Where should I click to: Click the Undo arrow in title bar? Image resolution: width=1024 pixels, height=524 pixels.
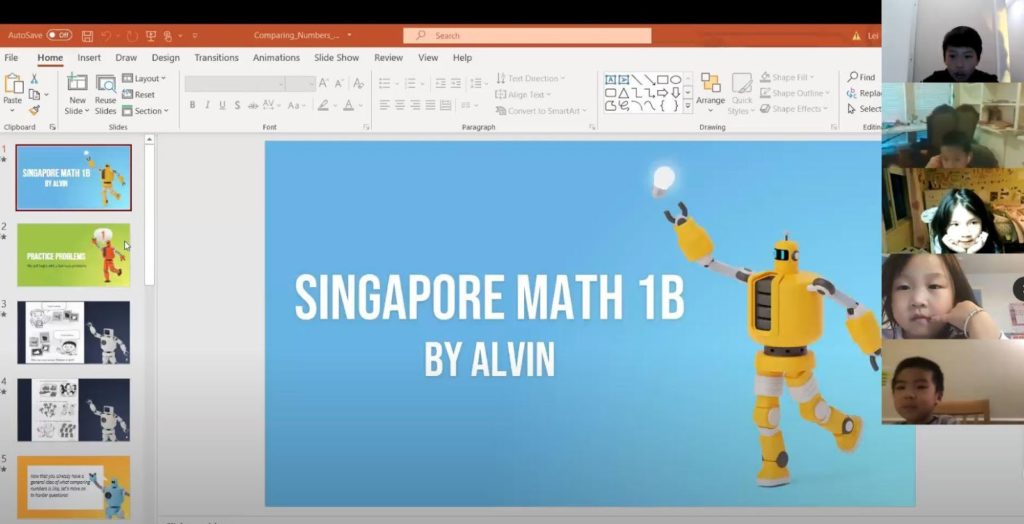tap(106, 35)
